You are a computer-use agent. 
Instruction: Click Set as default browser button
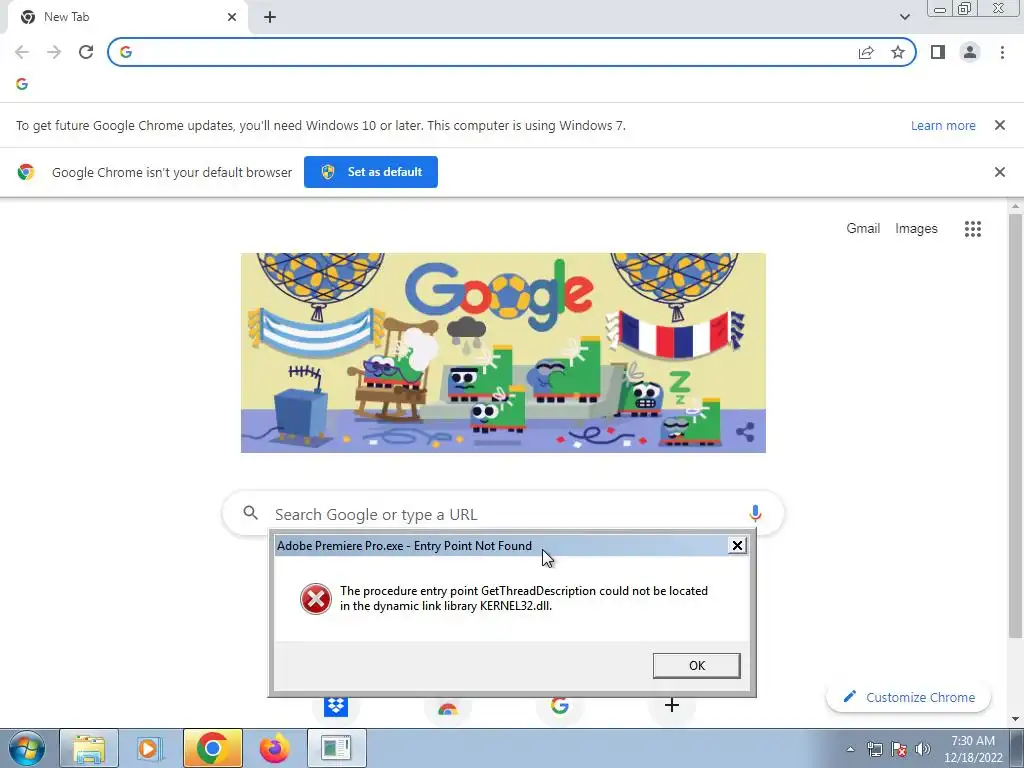(x=371, y=172)
